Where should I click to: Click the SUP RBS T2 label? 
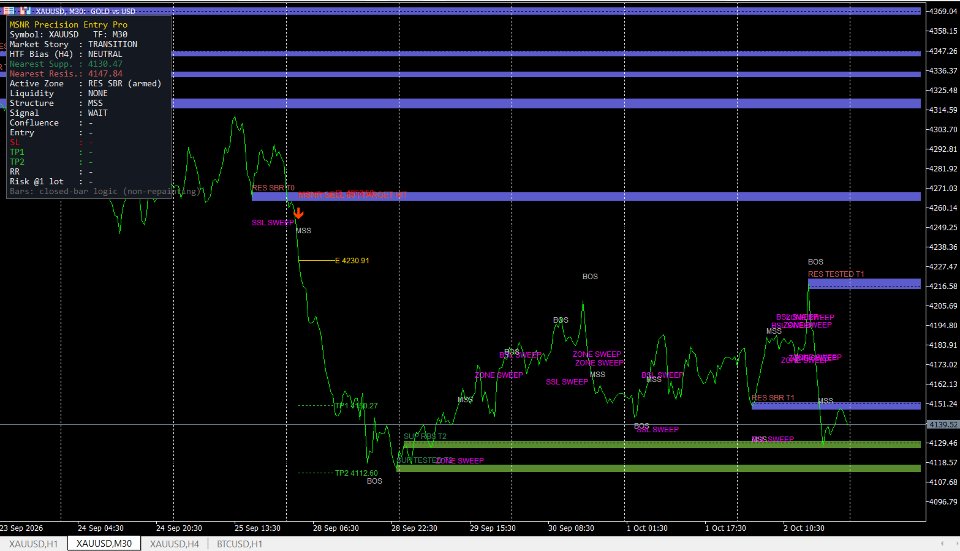(x=425, y=436)
